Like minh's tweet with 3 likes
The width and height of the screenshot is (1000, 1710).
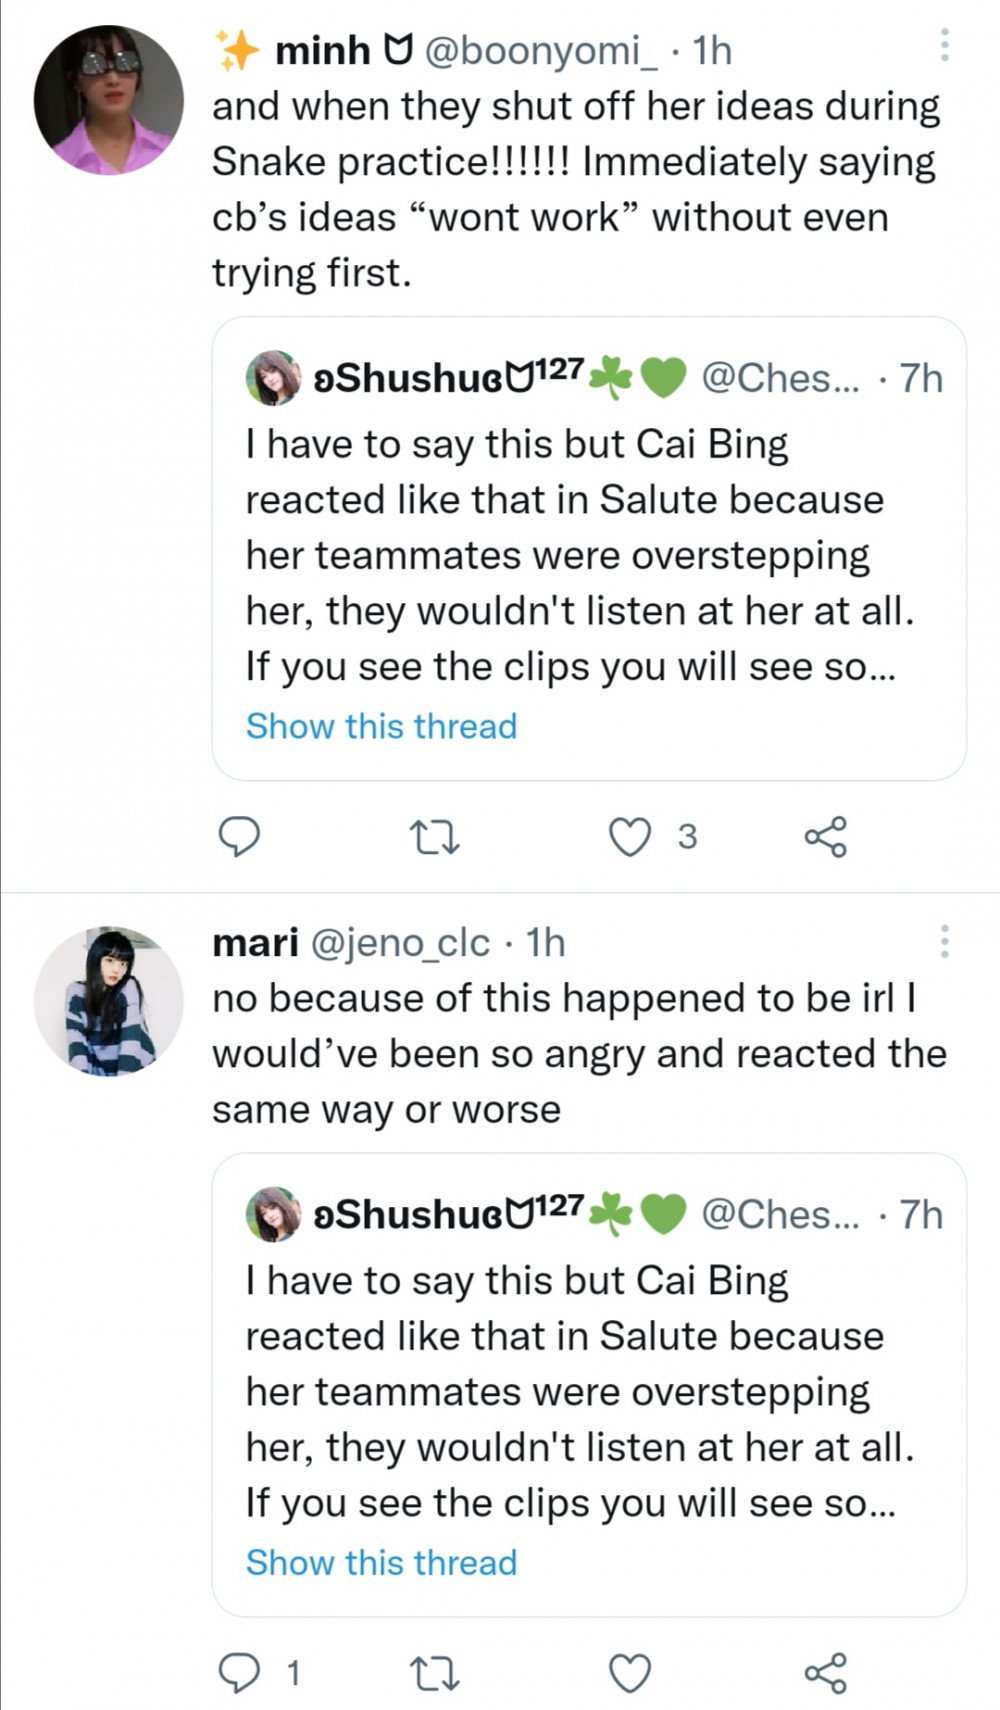click(x=630, y=837)
